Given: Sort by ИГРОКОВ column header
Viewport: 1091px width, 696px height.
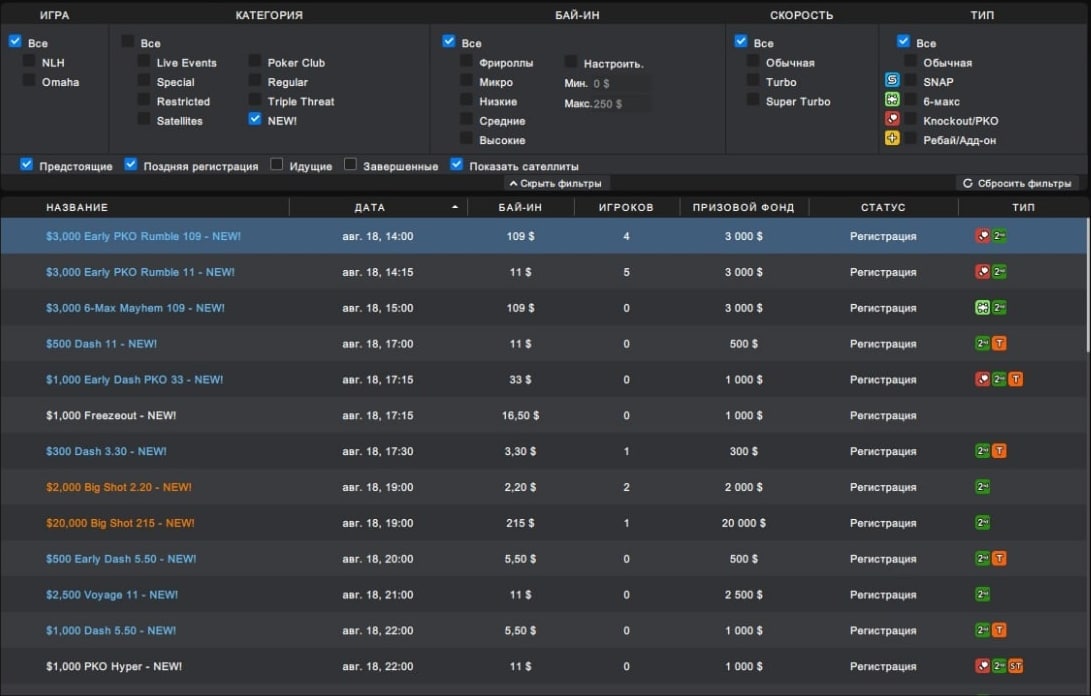Looking at the screenshot, I should (626, 207).
